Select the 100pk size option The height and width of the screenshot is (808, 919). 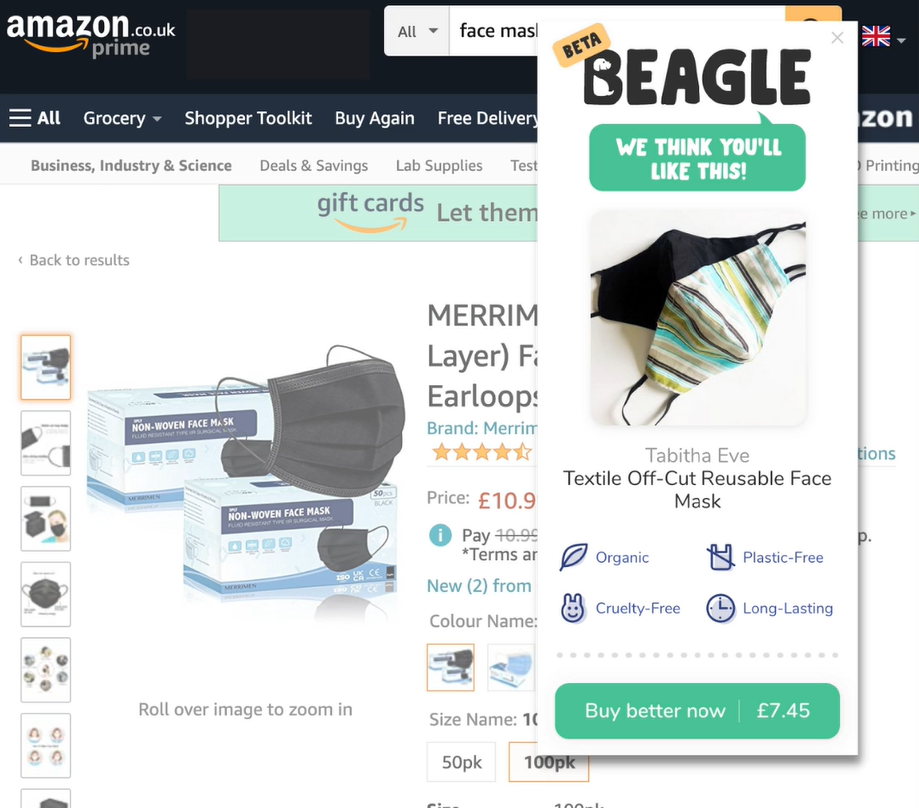549,762
